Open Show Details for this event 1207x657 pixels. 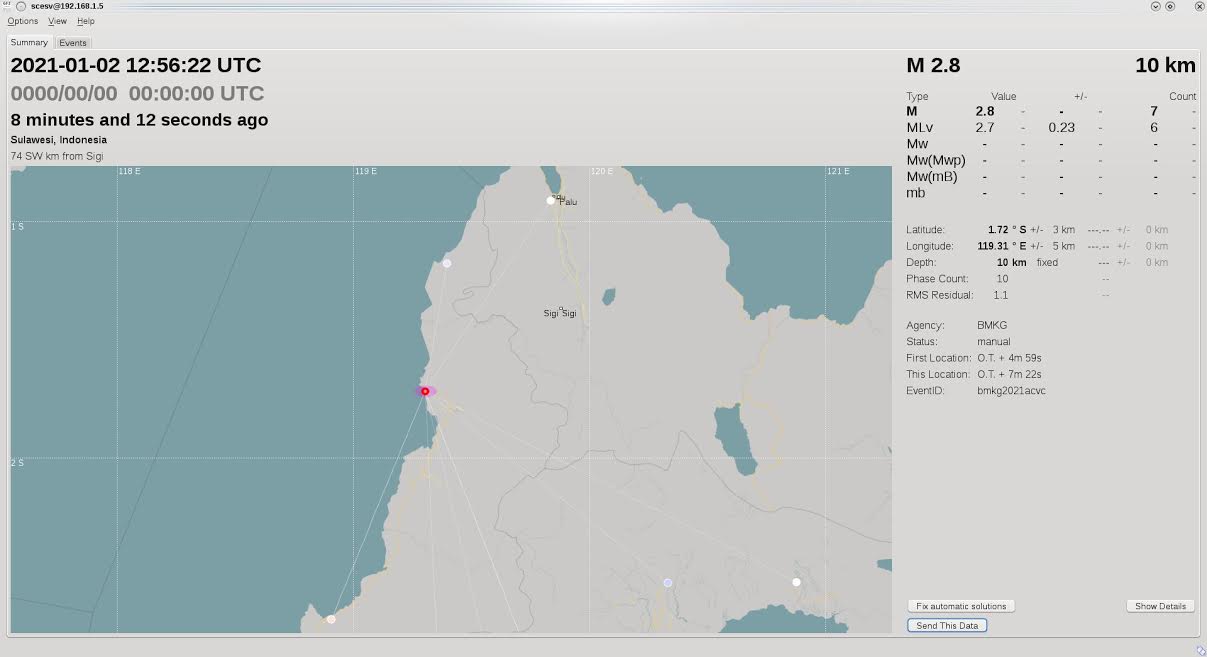(1160, 606)
